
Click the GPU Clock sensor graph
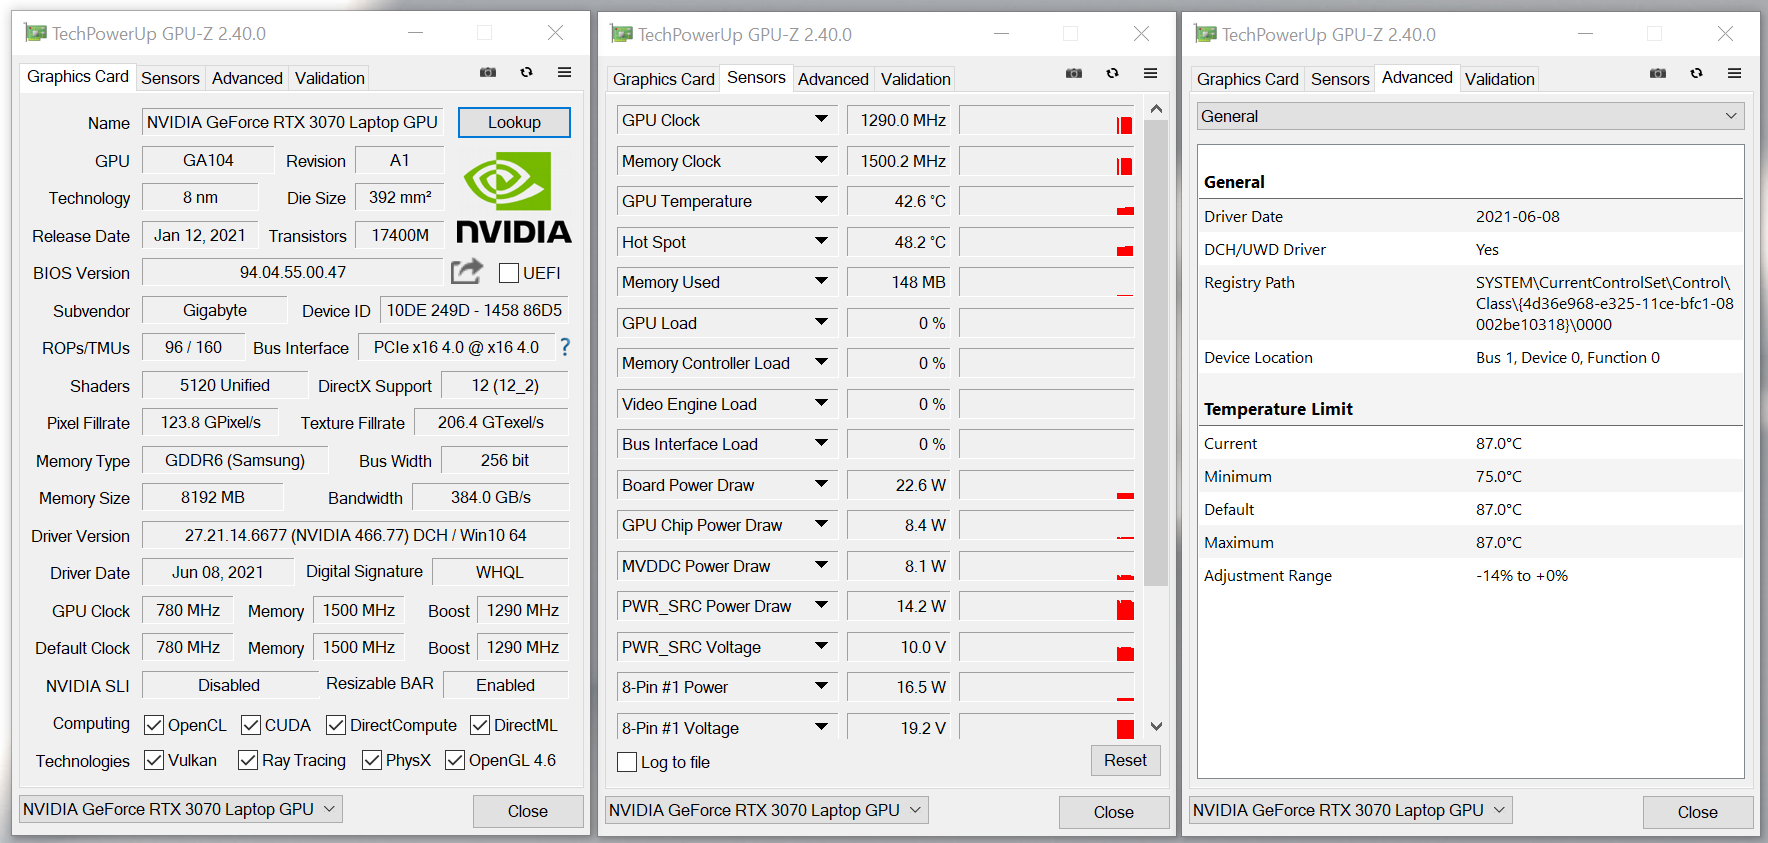[x=1047, y=120]
